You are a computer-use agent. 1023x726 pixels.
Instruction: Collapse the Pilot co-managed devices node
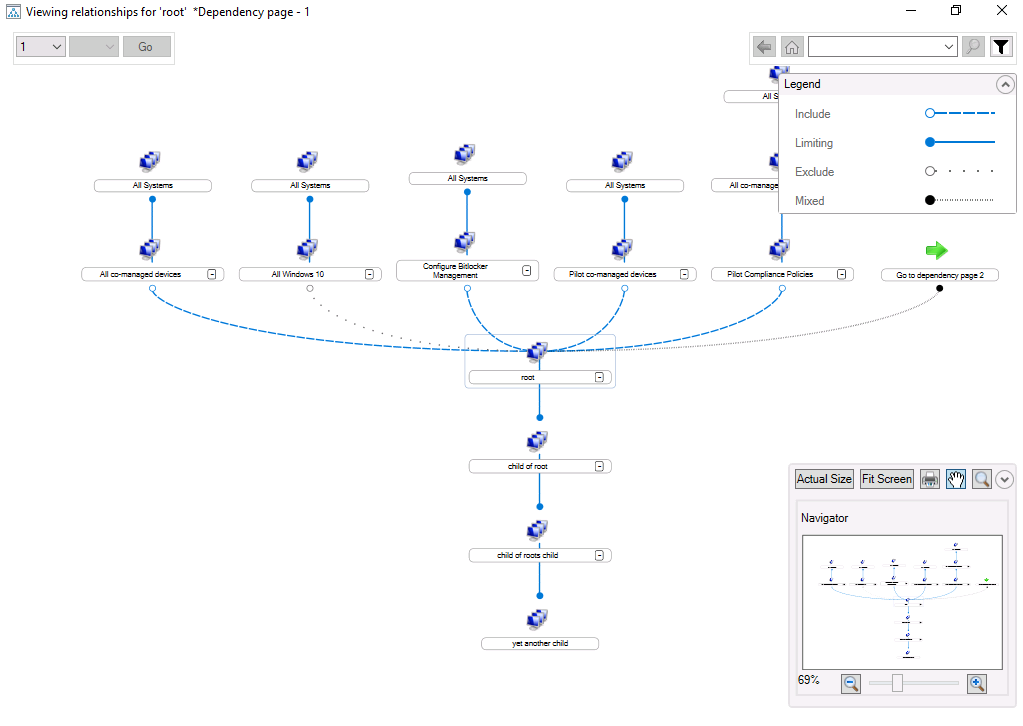pos(684,275)
